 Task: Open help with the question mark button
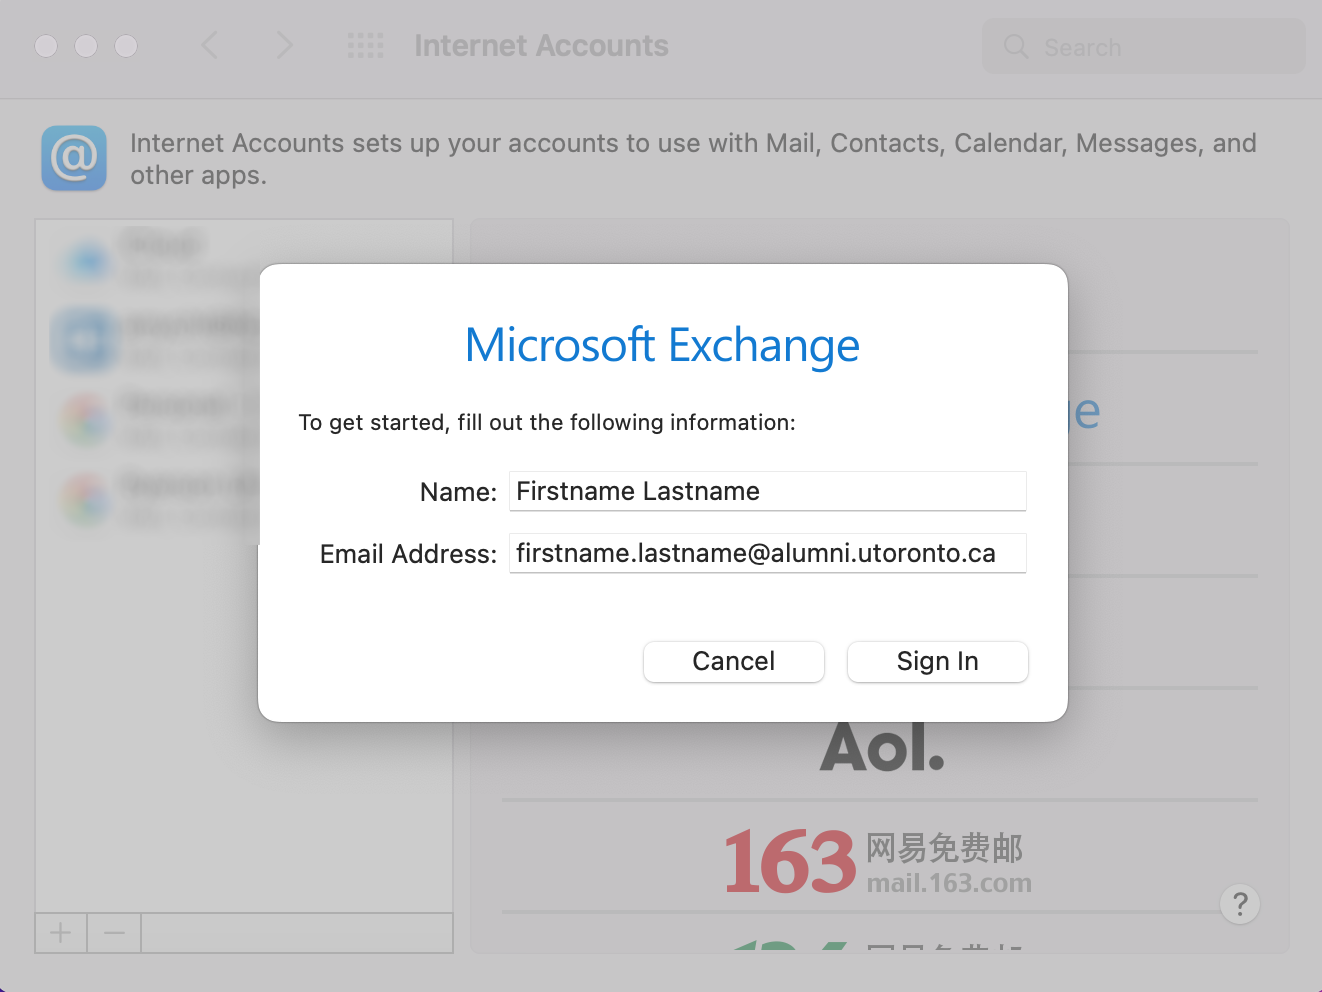1240,904
